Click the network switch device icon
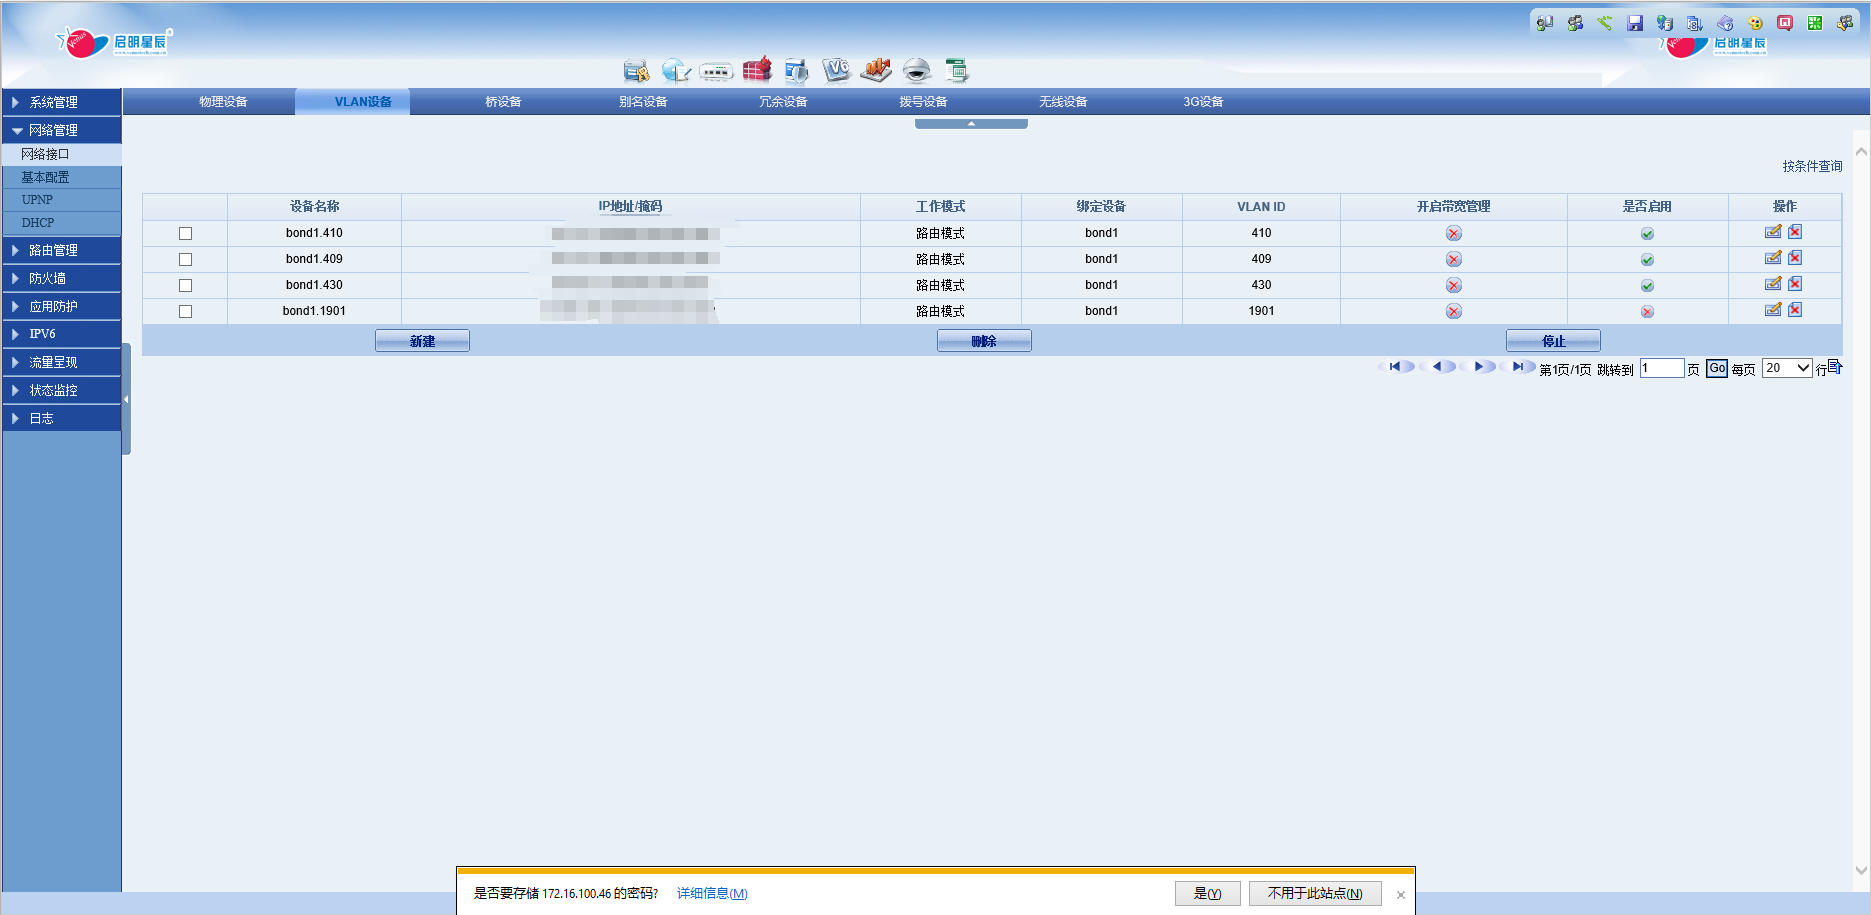The image size is (1871, 915). (x=716, y=71)
